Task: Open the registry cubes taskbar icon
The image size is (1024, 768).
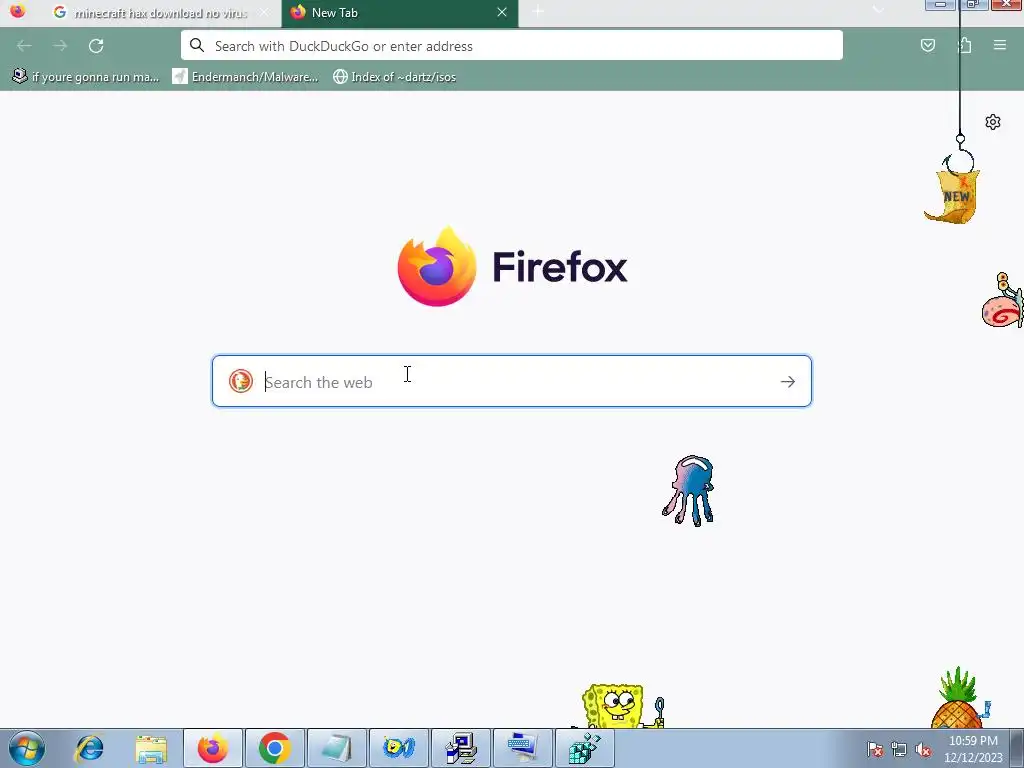Action: point(584,748)
